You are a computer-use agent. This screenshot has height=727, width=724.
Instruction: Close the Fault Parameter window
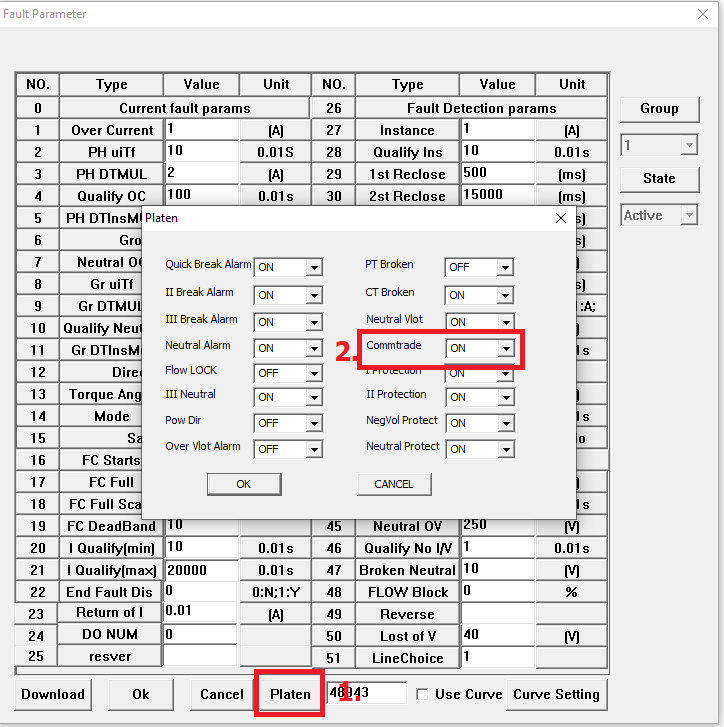point(703,14)
